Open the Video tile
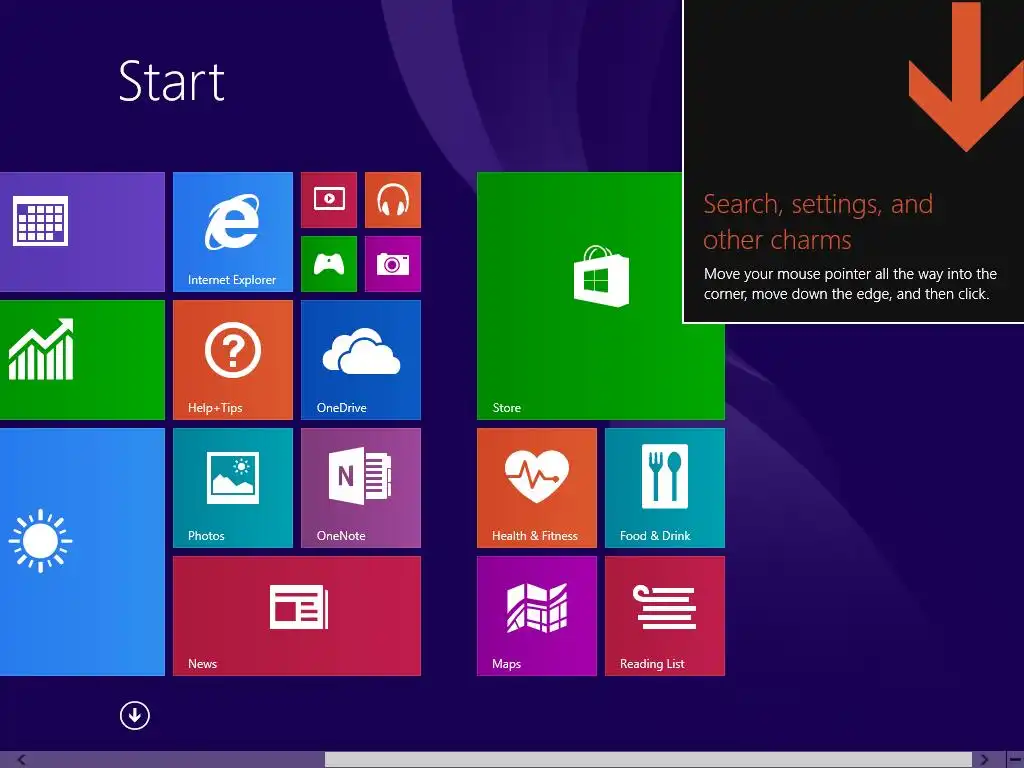The image size is (1024, 768). 328,200
